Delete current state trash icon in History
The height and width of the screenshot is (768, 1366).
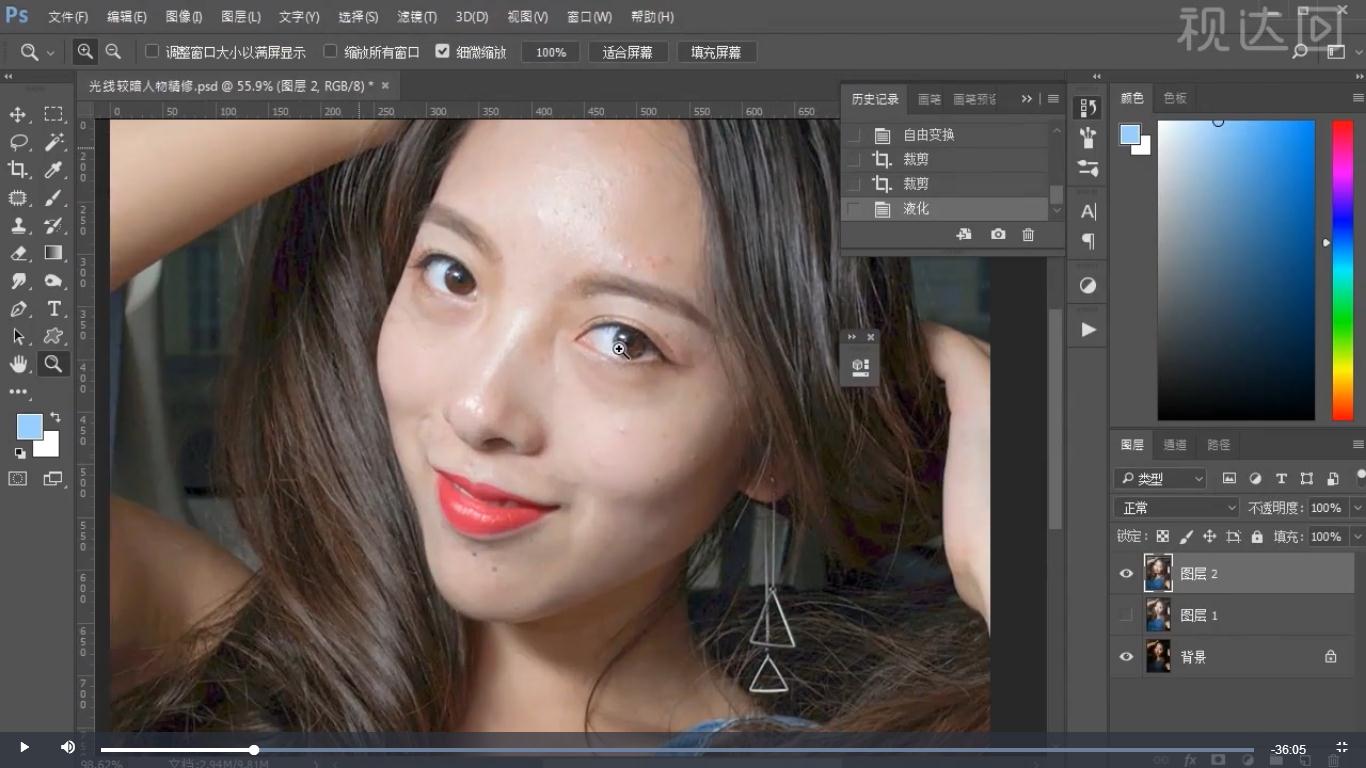click(x=1028, y=234)
